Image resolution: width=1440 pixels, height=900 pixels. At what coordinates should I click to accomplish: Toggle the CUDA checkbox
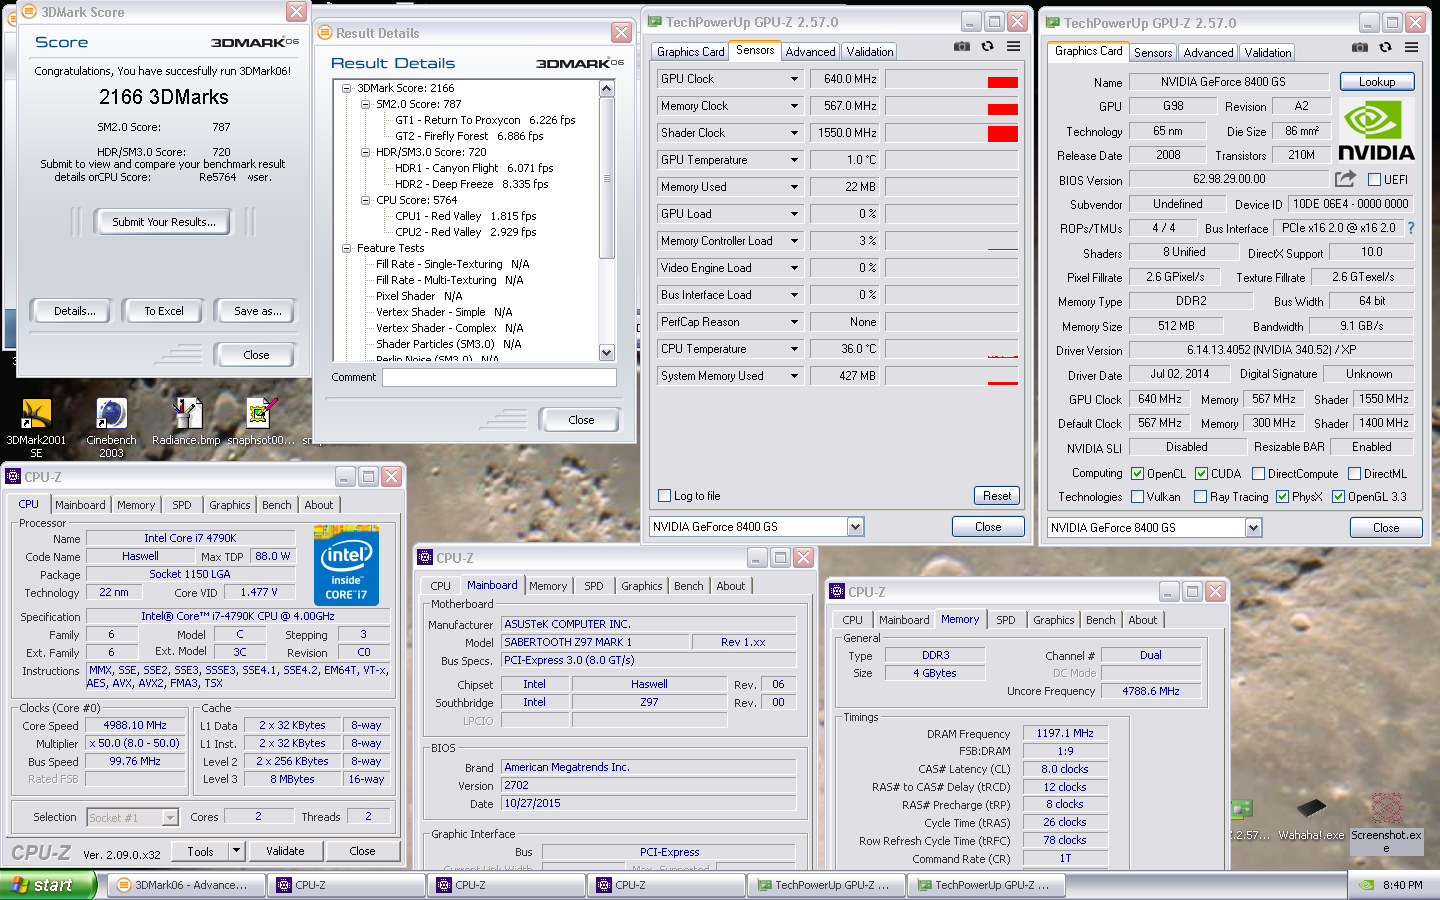coord(1201,474)
